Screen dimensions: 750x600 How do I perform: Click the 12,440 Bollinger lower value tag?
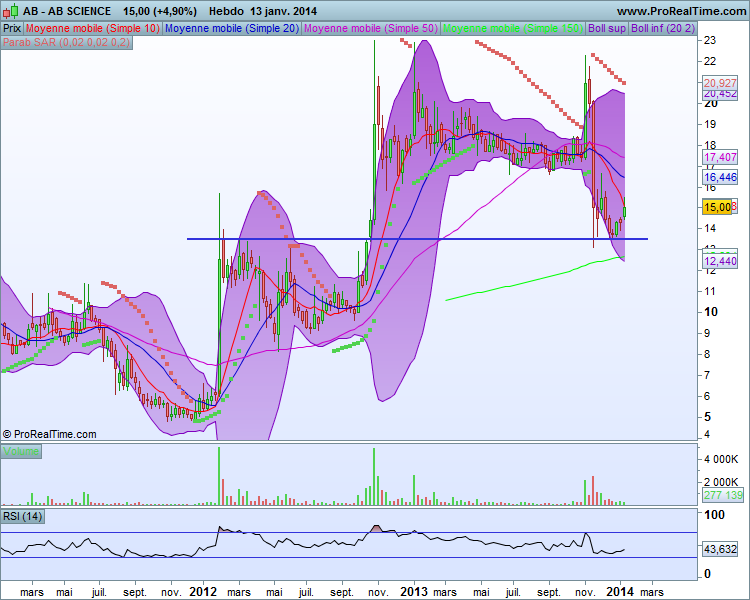[720, 261]
